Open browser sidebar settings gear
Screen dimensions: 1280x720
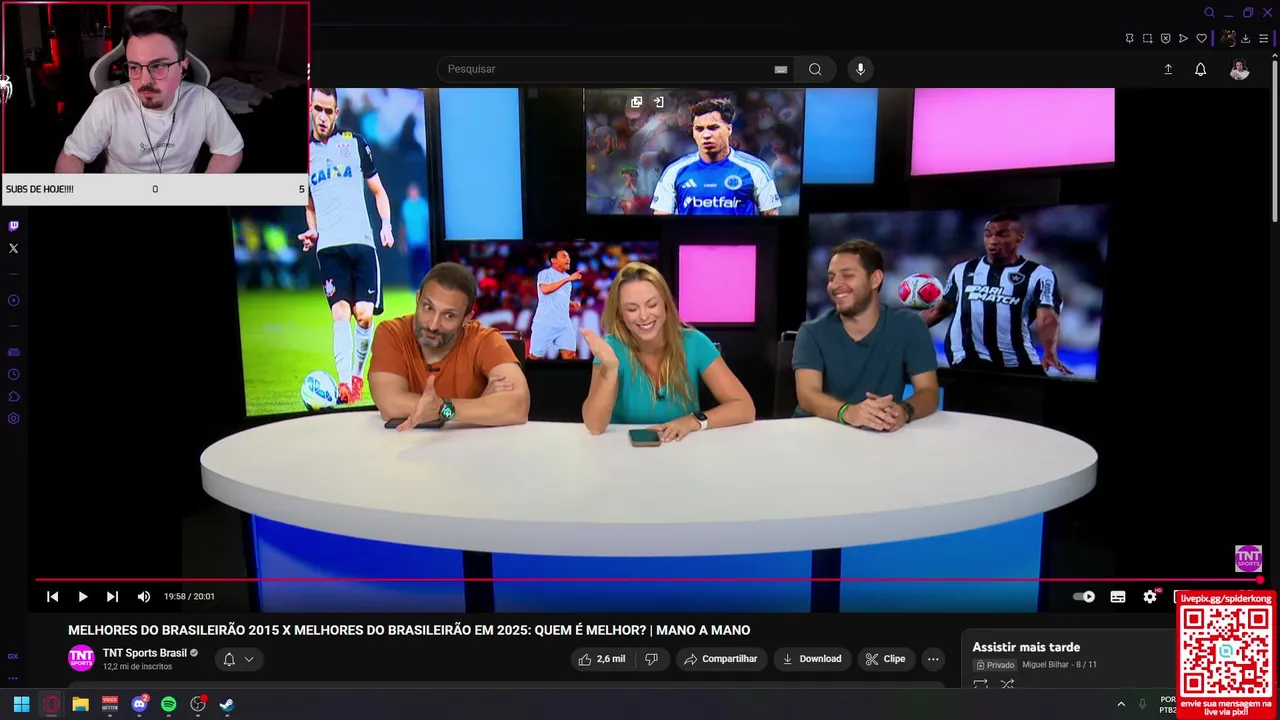click(x=13, y=418)
